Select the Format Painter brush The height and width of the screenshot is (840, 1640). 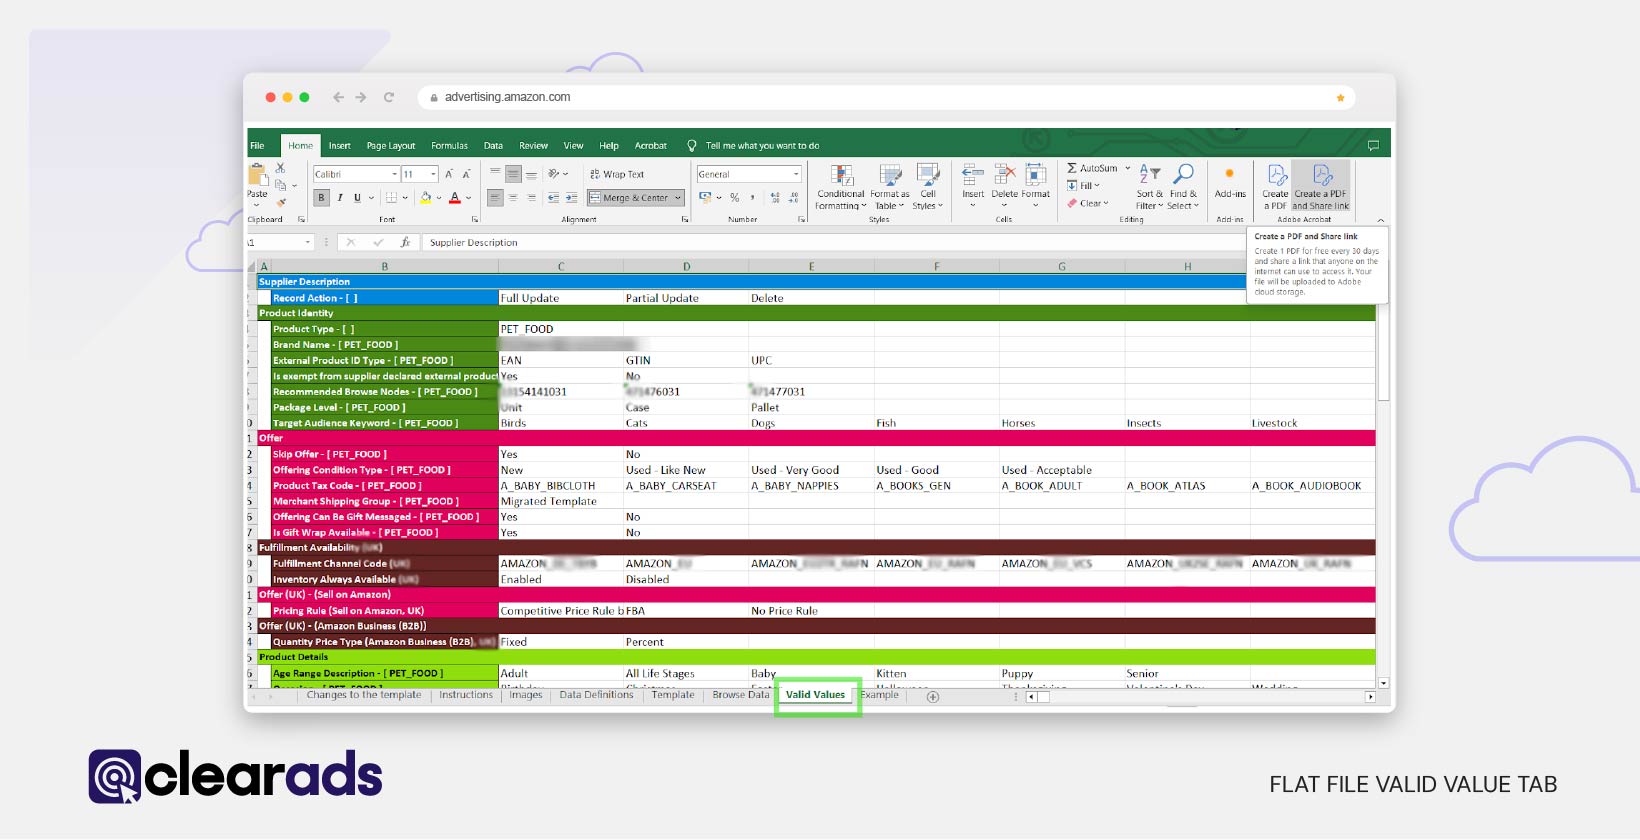click(281, 202)
